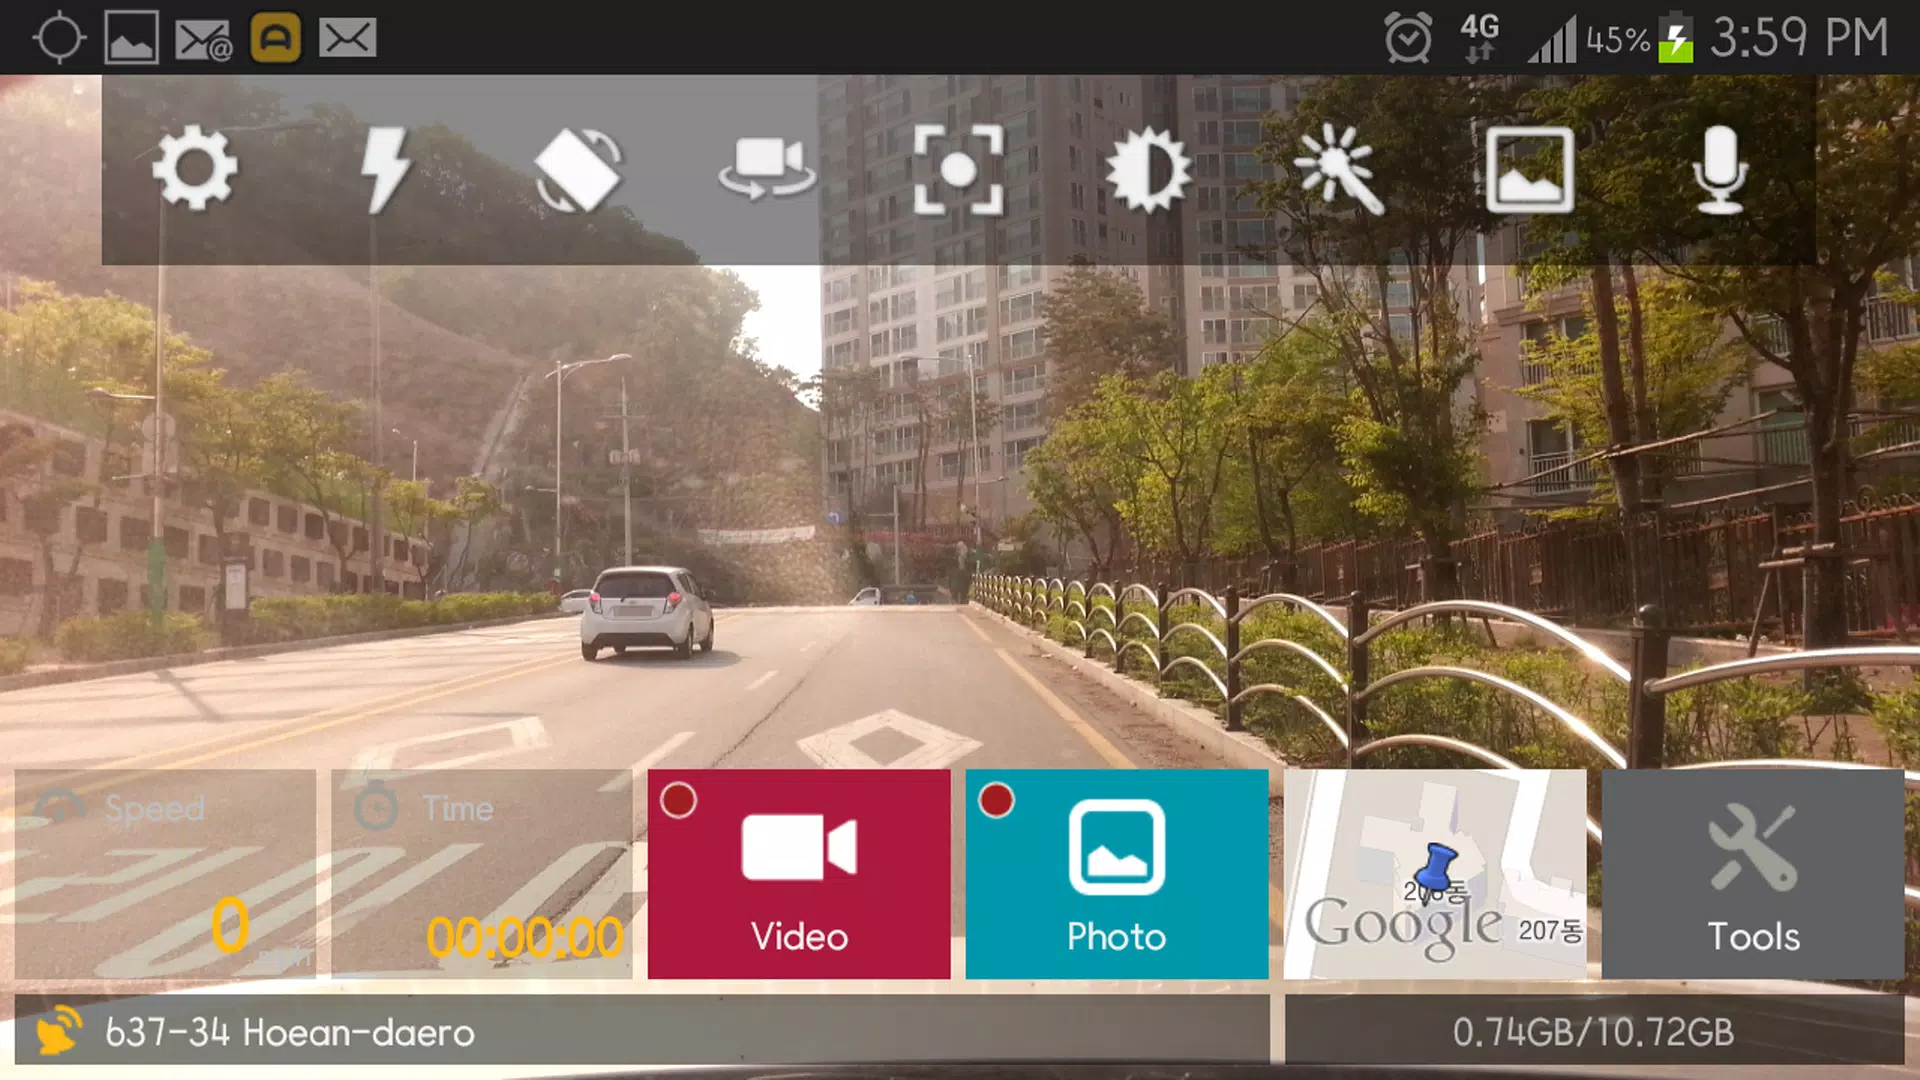Toggle the flash lightning icon

click(386, 169)
